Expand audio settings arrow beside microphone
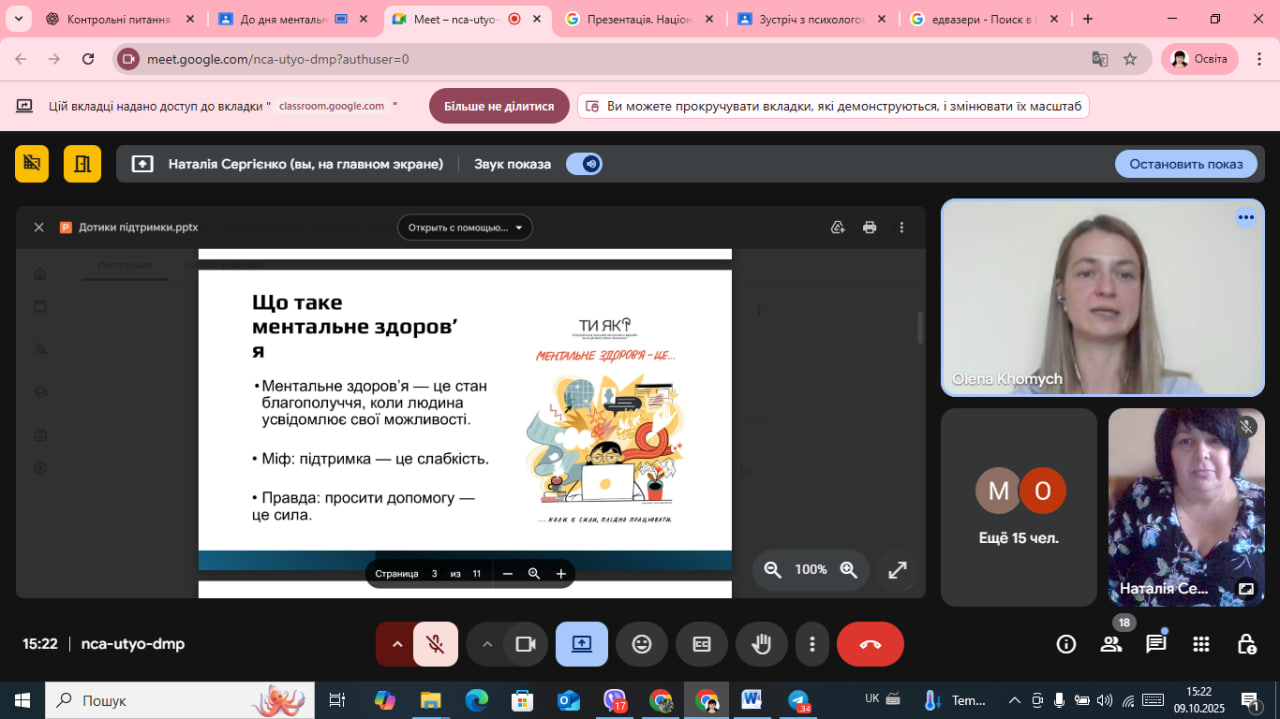 (x=397, y=644)
